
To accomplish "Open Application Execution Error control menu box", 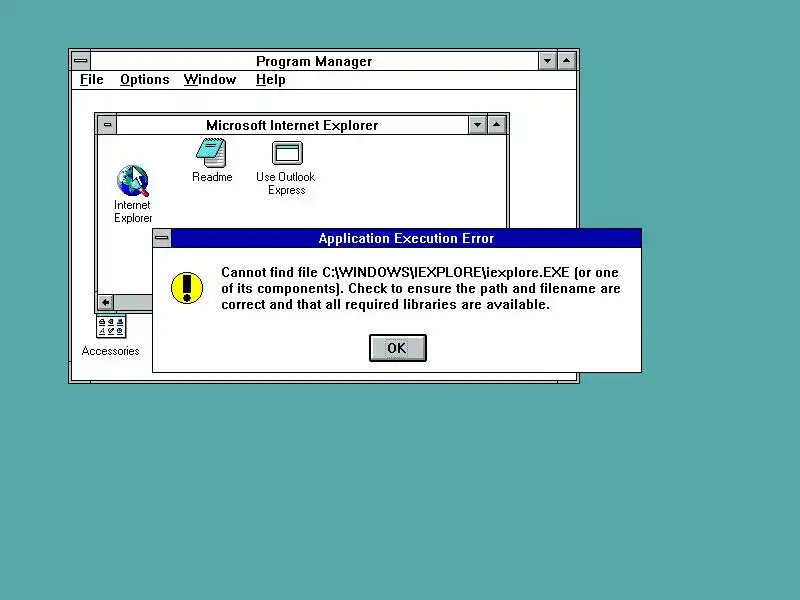I will click(162, 238).
